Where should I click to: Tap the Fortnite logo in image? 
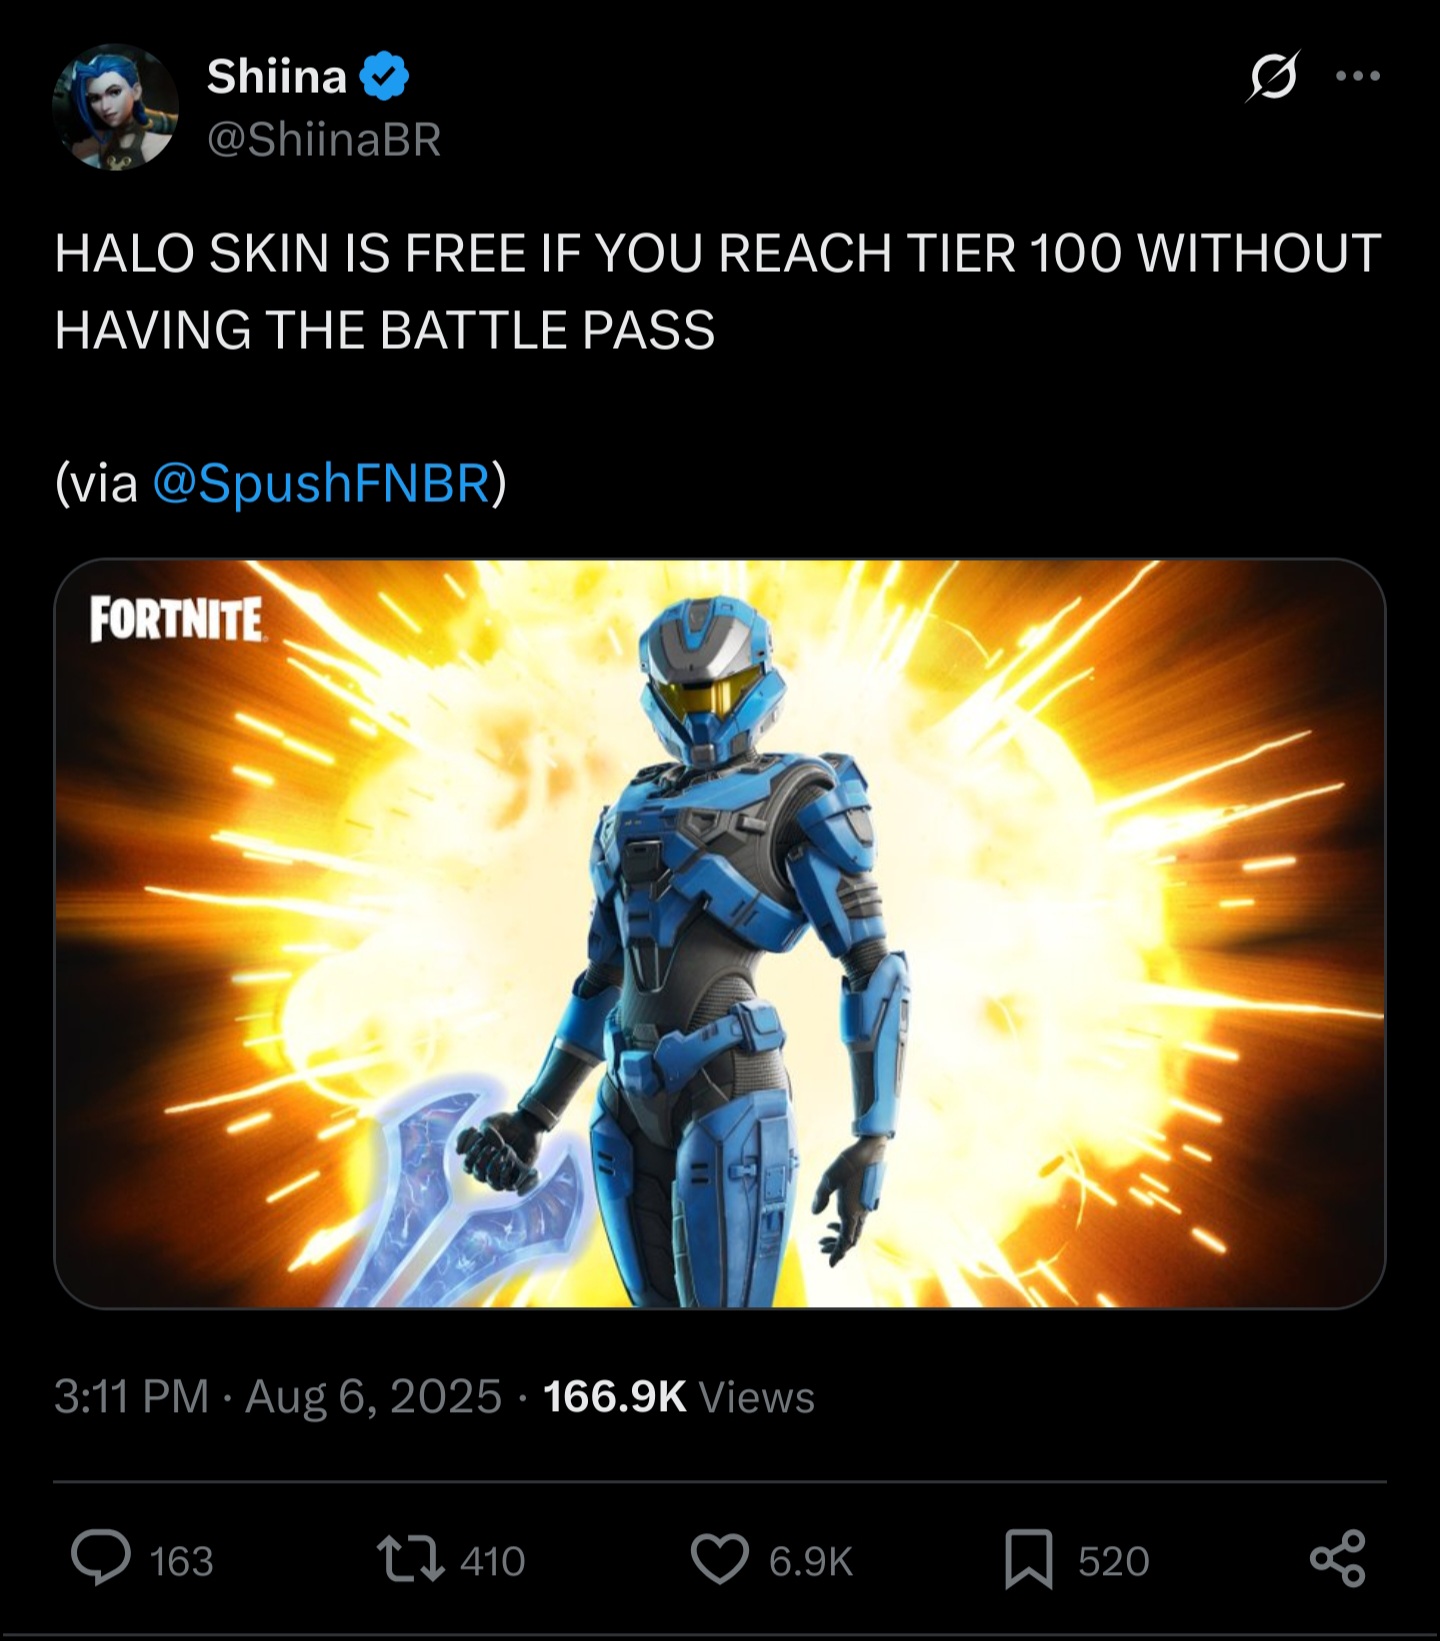(x=176, y=619)
